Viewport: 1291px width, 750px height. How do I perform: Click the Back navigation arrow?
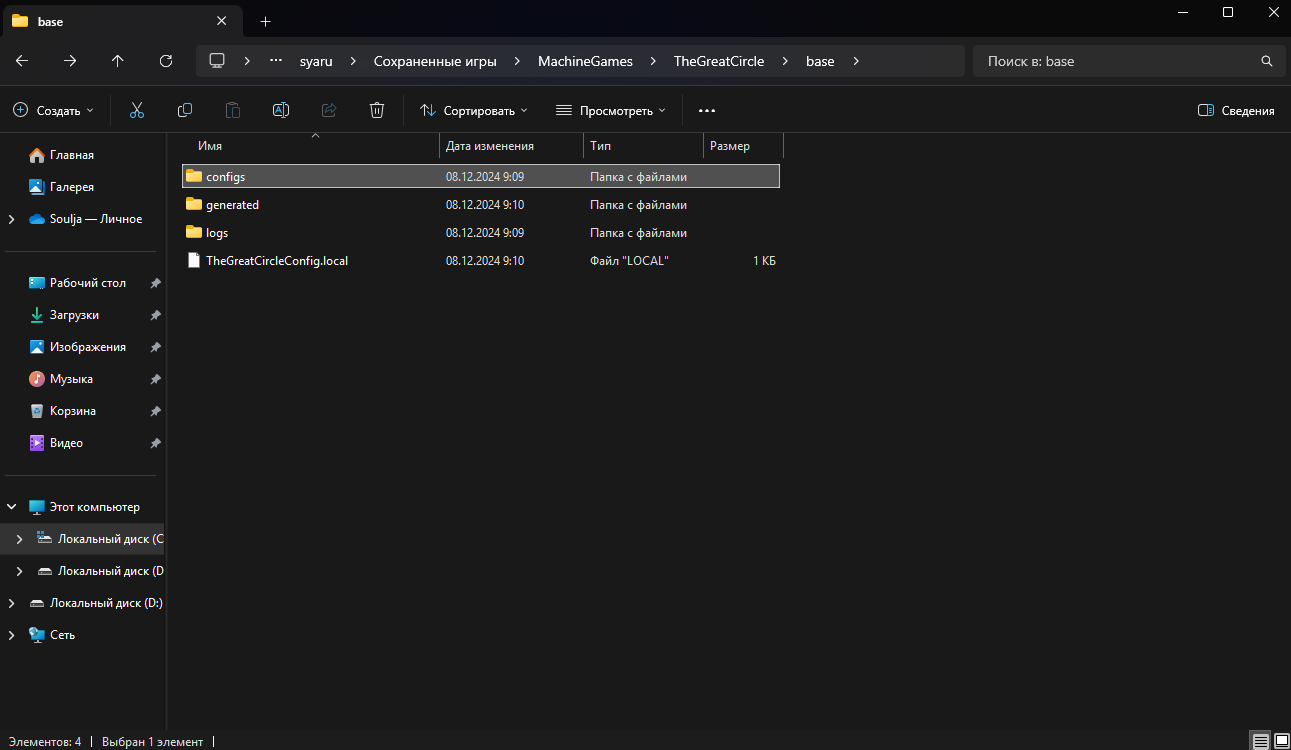[22, 61]
